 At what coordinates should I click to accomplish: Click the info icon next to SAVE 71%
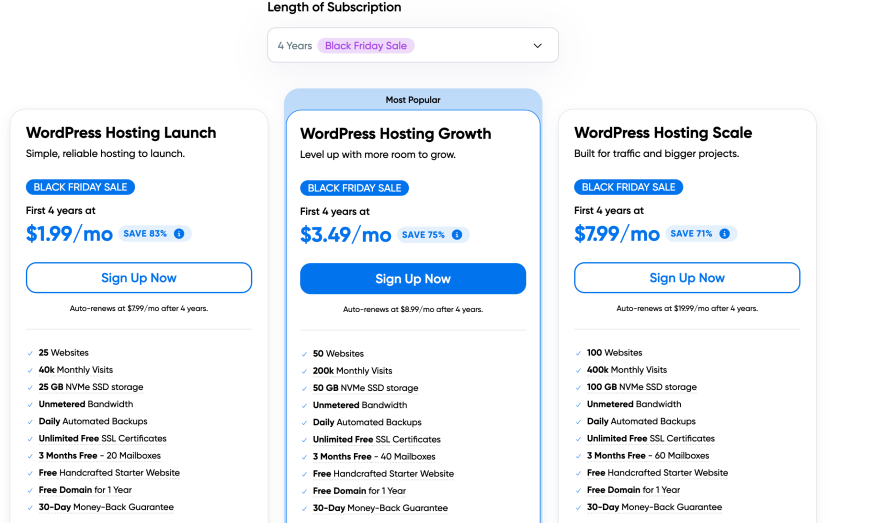tap(724, 233)
